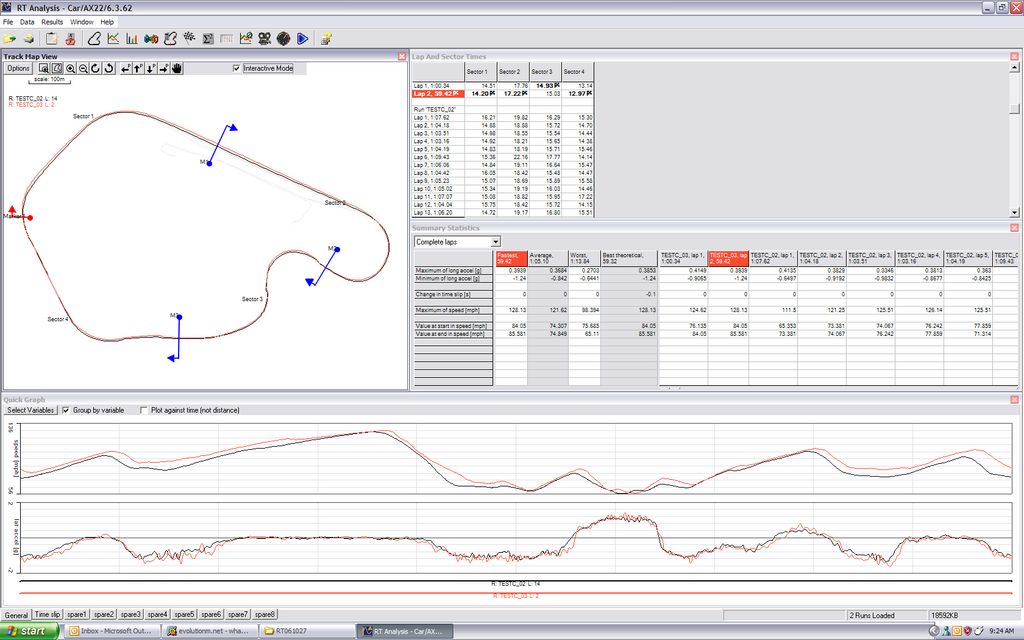Click the track map Options button
The height and width of the screenshot is (640, 1024).
pos(18,69)
